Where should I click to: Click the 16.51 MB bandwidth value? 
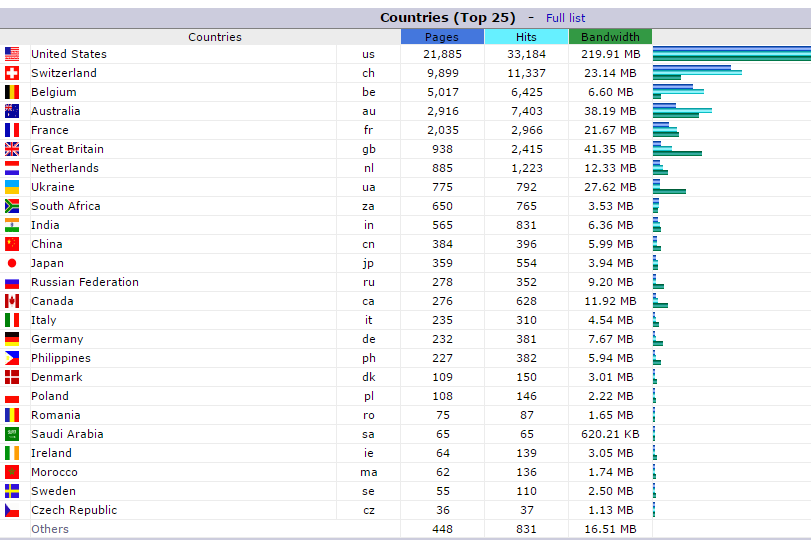(x=610, y=529)
